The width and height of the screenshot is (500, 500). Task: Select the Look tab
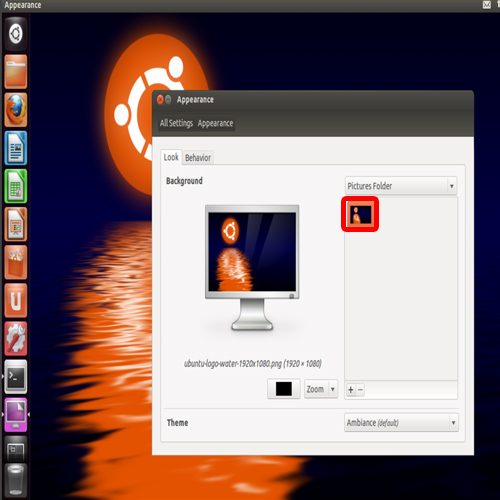pos(171,157)
